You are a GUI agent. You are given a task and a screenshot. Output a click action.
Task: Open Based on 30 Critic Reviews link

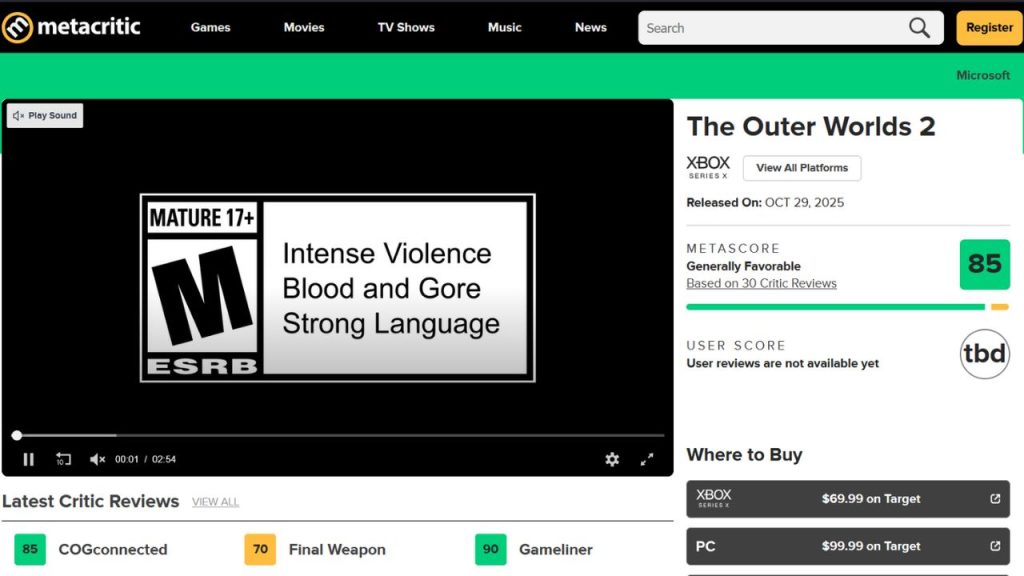click(x=761, y=283)
